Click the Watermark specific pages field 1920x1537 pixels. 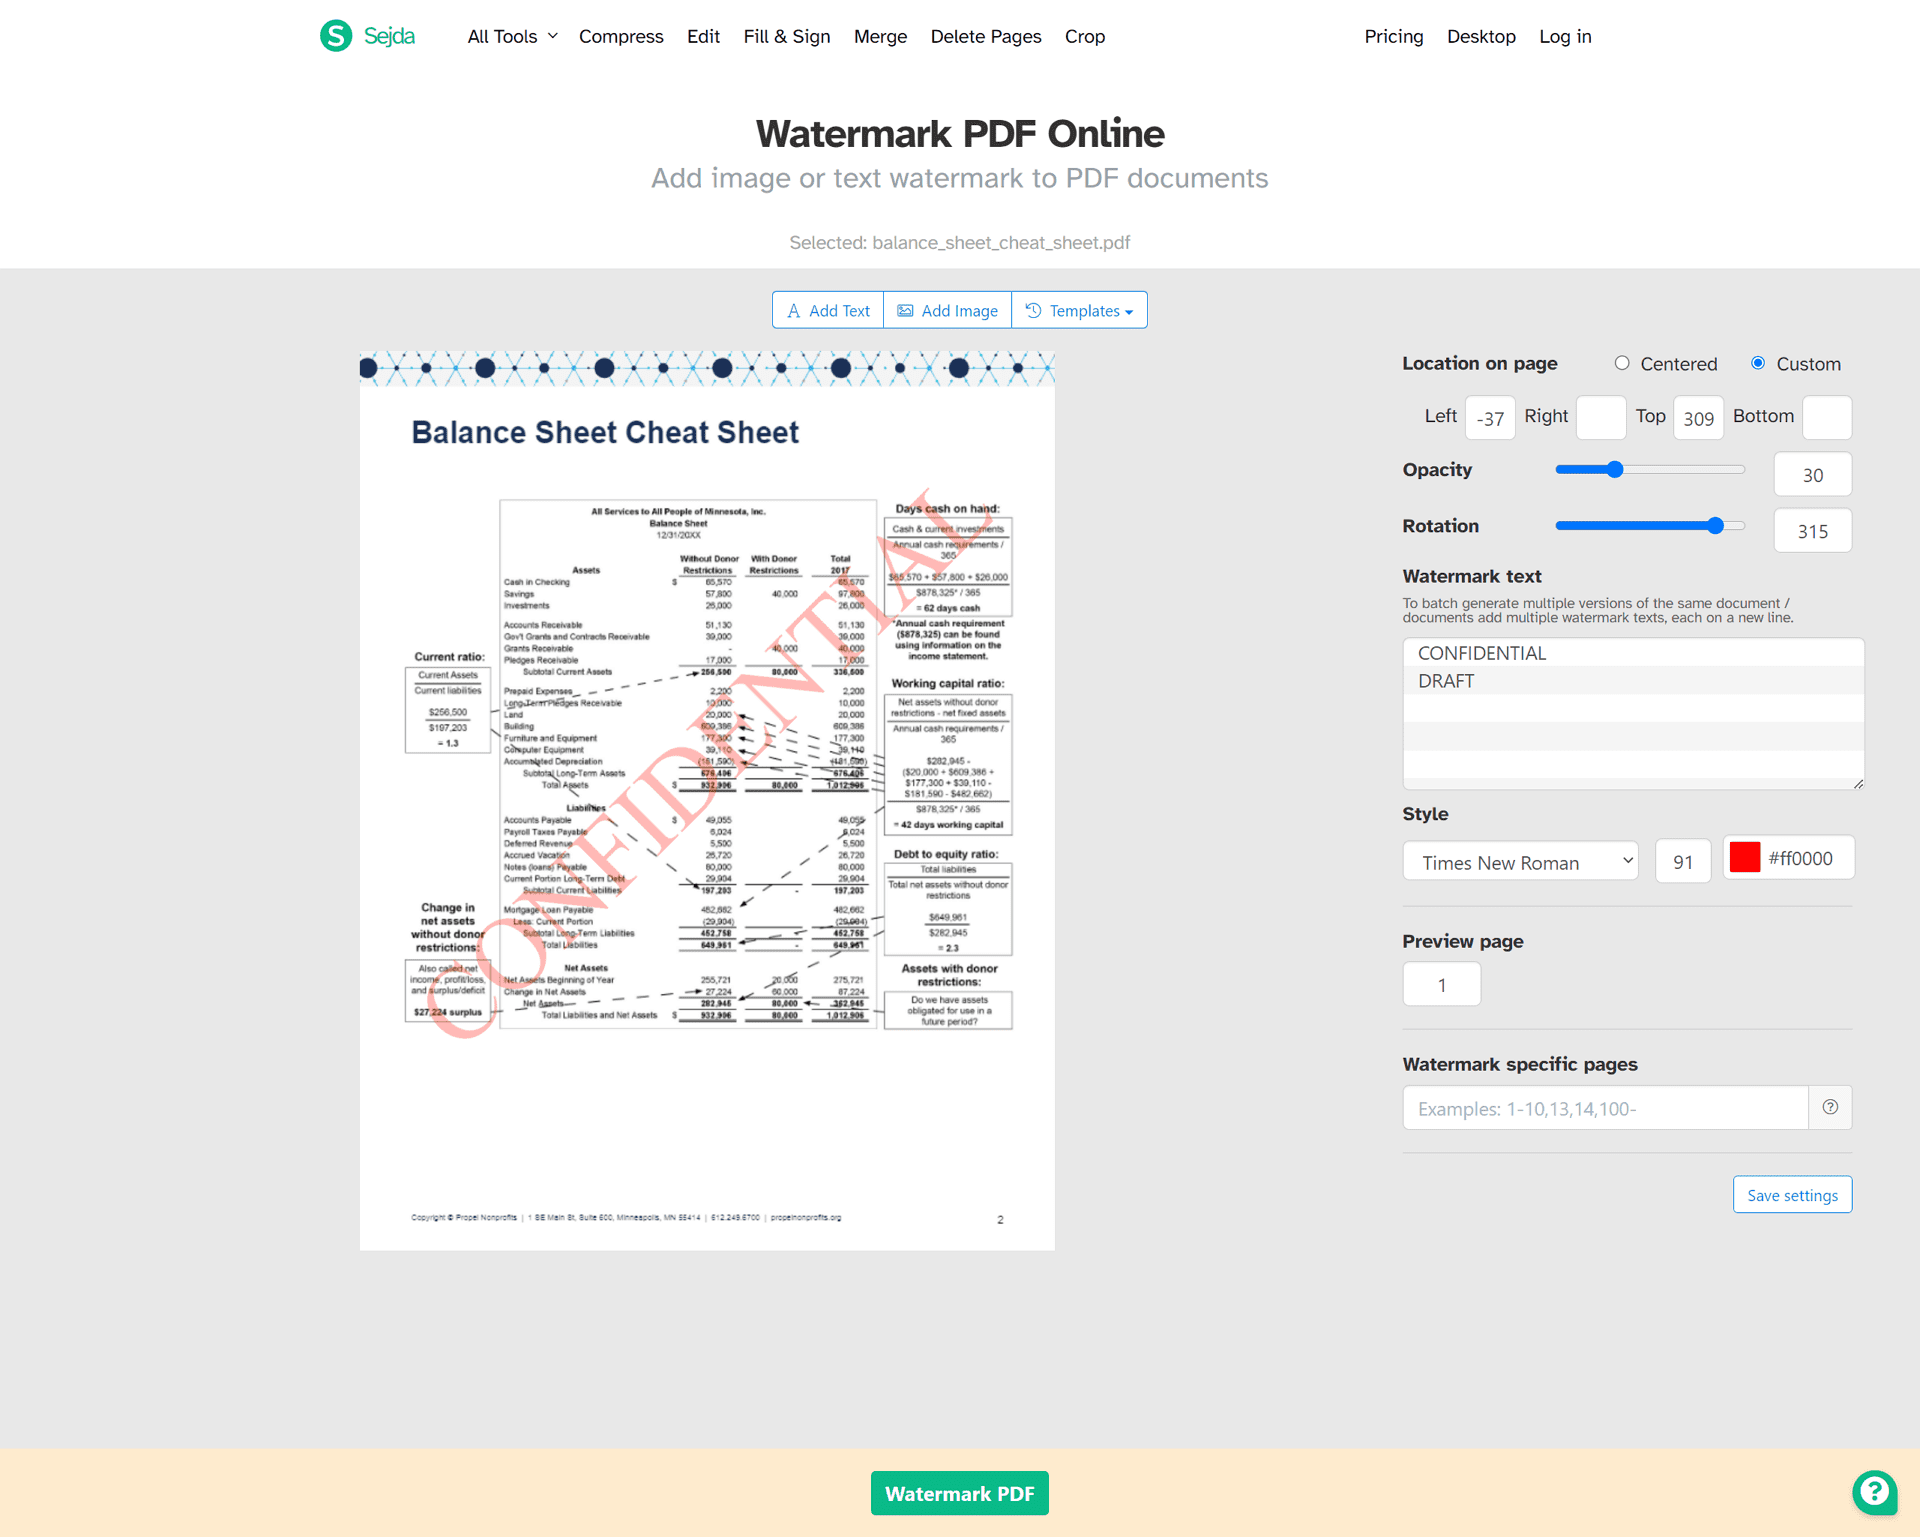click(x=1605, y=1108)
